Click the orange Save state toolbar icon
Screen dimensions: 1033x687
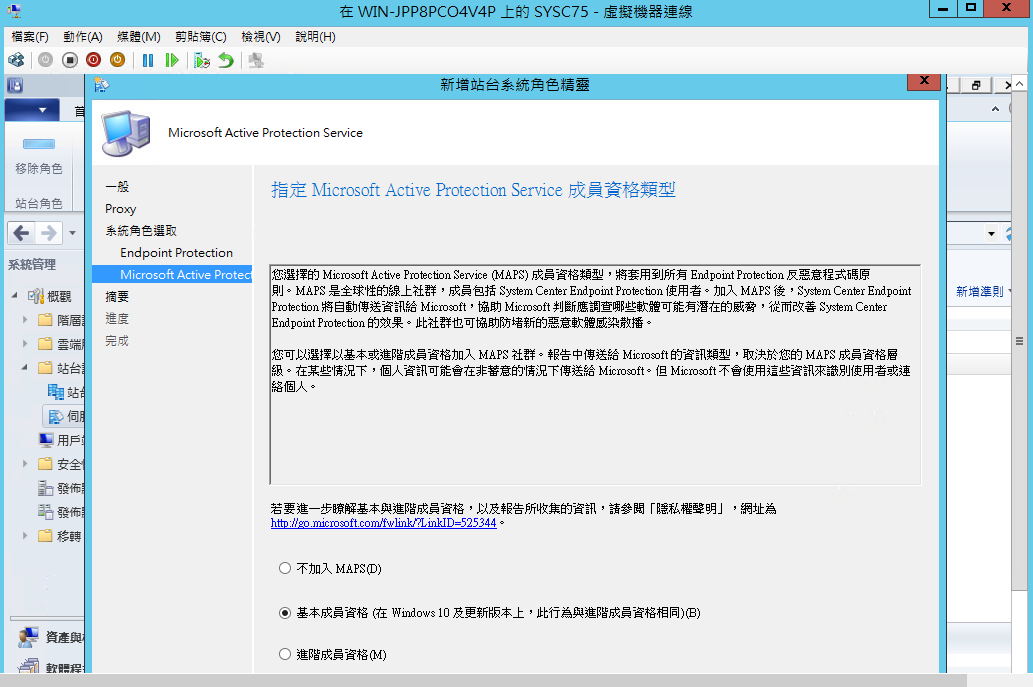[117, 61]
